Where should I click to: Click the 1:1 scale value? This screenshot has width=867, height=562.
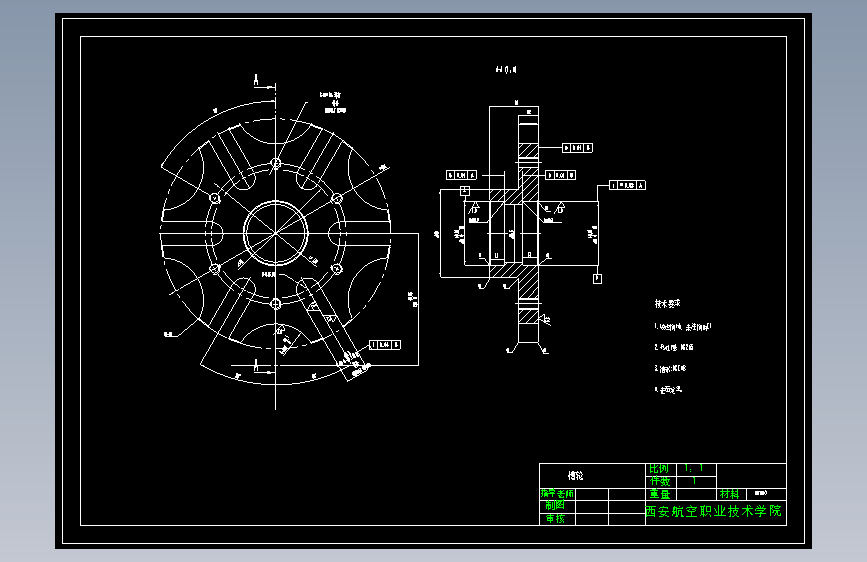693,469
